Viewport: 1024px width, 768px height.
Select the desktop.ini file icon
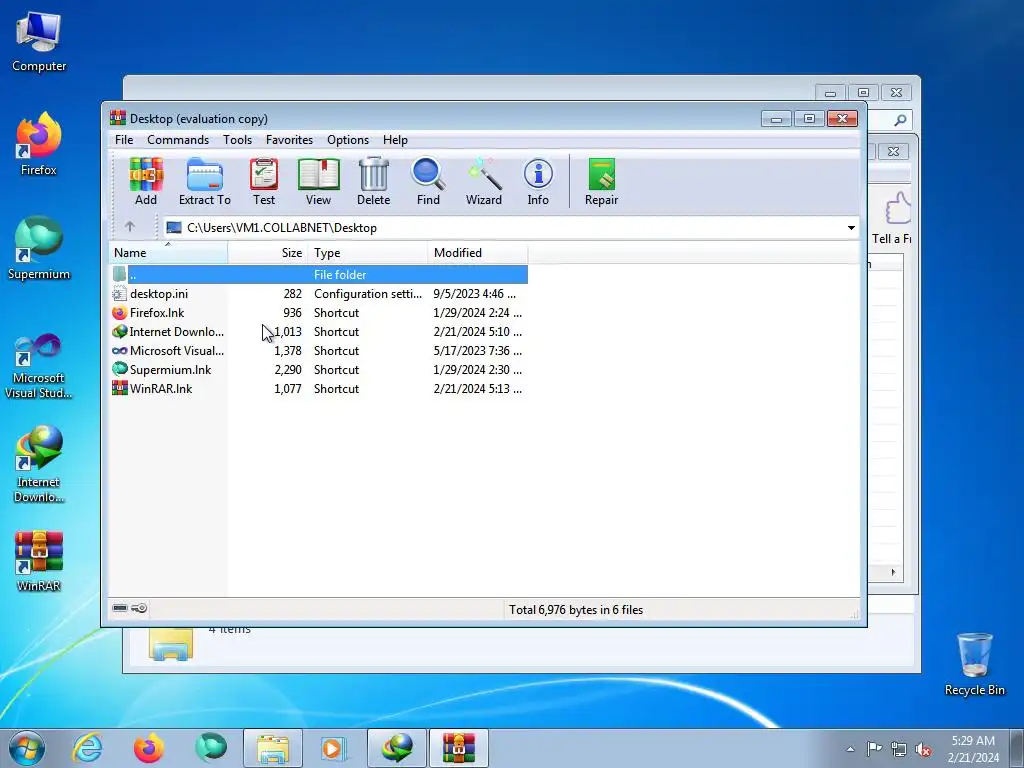[x=120, y=294]
